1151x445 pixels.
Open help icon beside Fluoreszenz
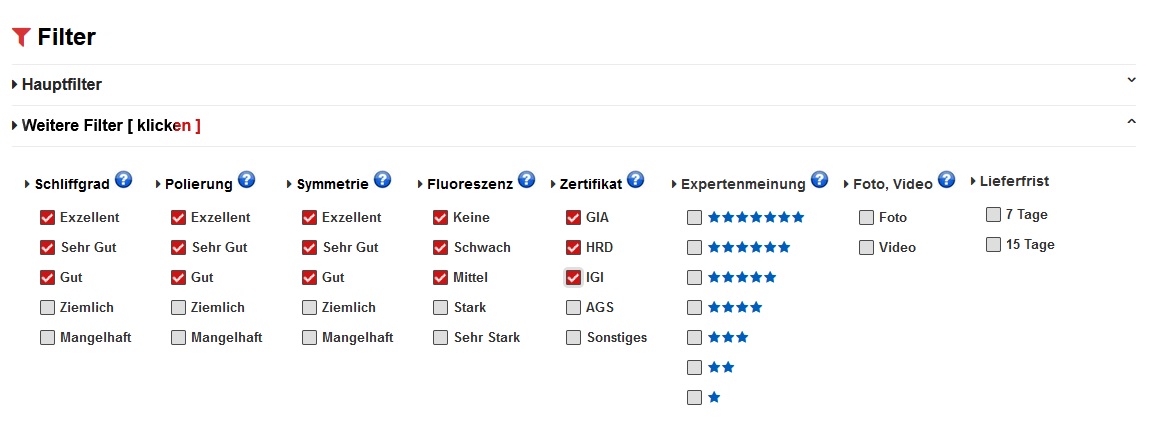click(527, 181)
